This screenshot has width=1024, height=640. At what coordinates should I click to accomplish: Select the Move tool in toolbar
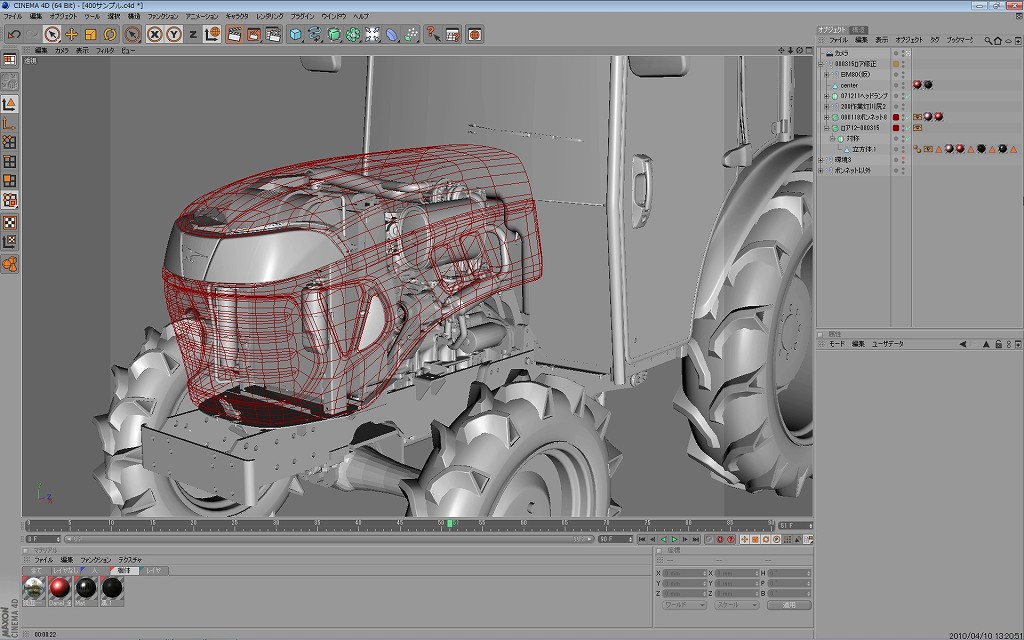coord(71,34)
